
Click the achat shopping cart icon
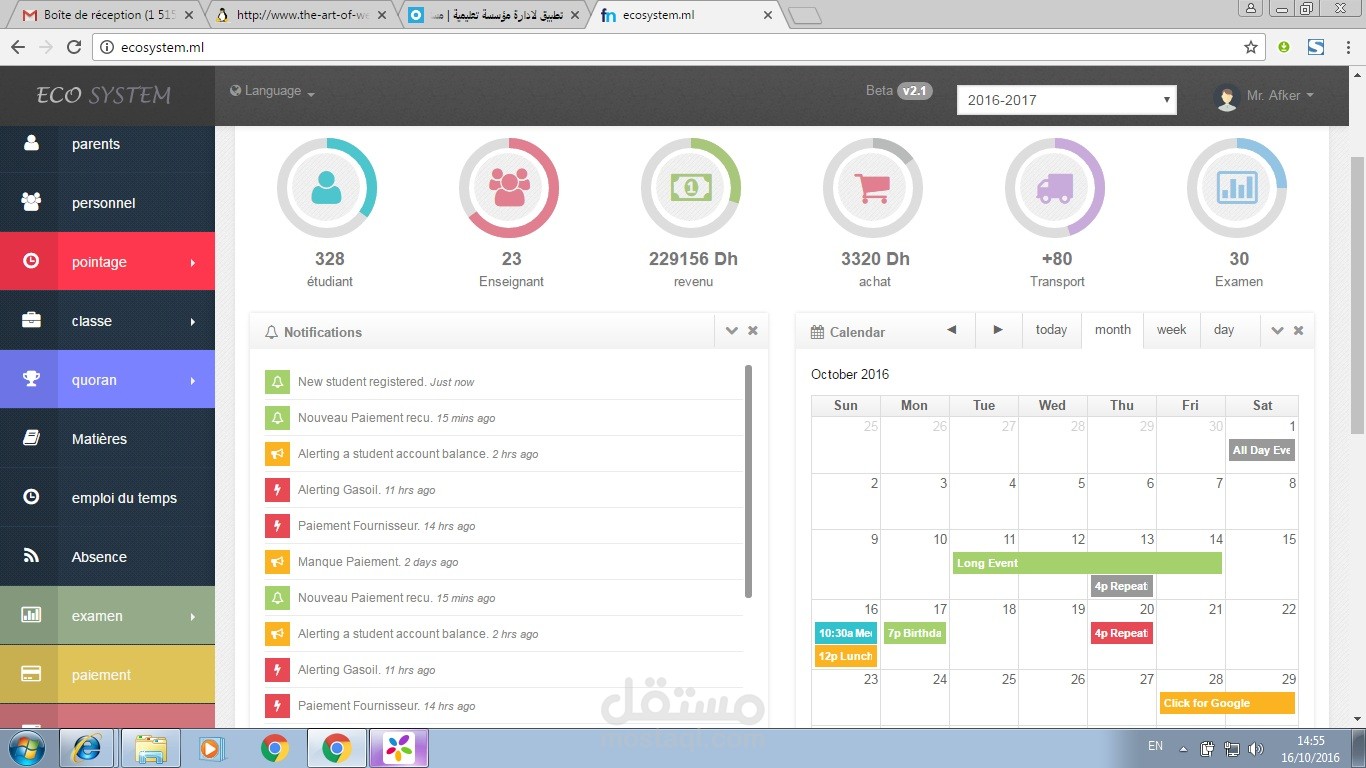click(x=873, y=188)
